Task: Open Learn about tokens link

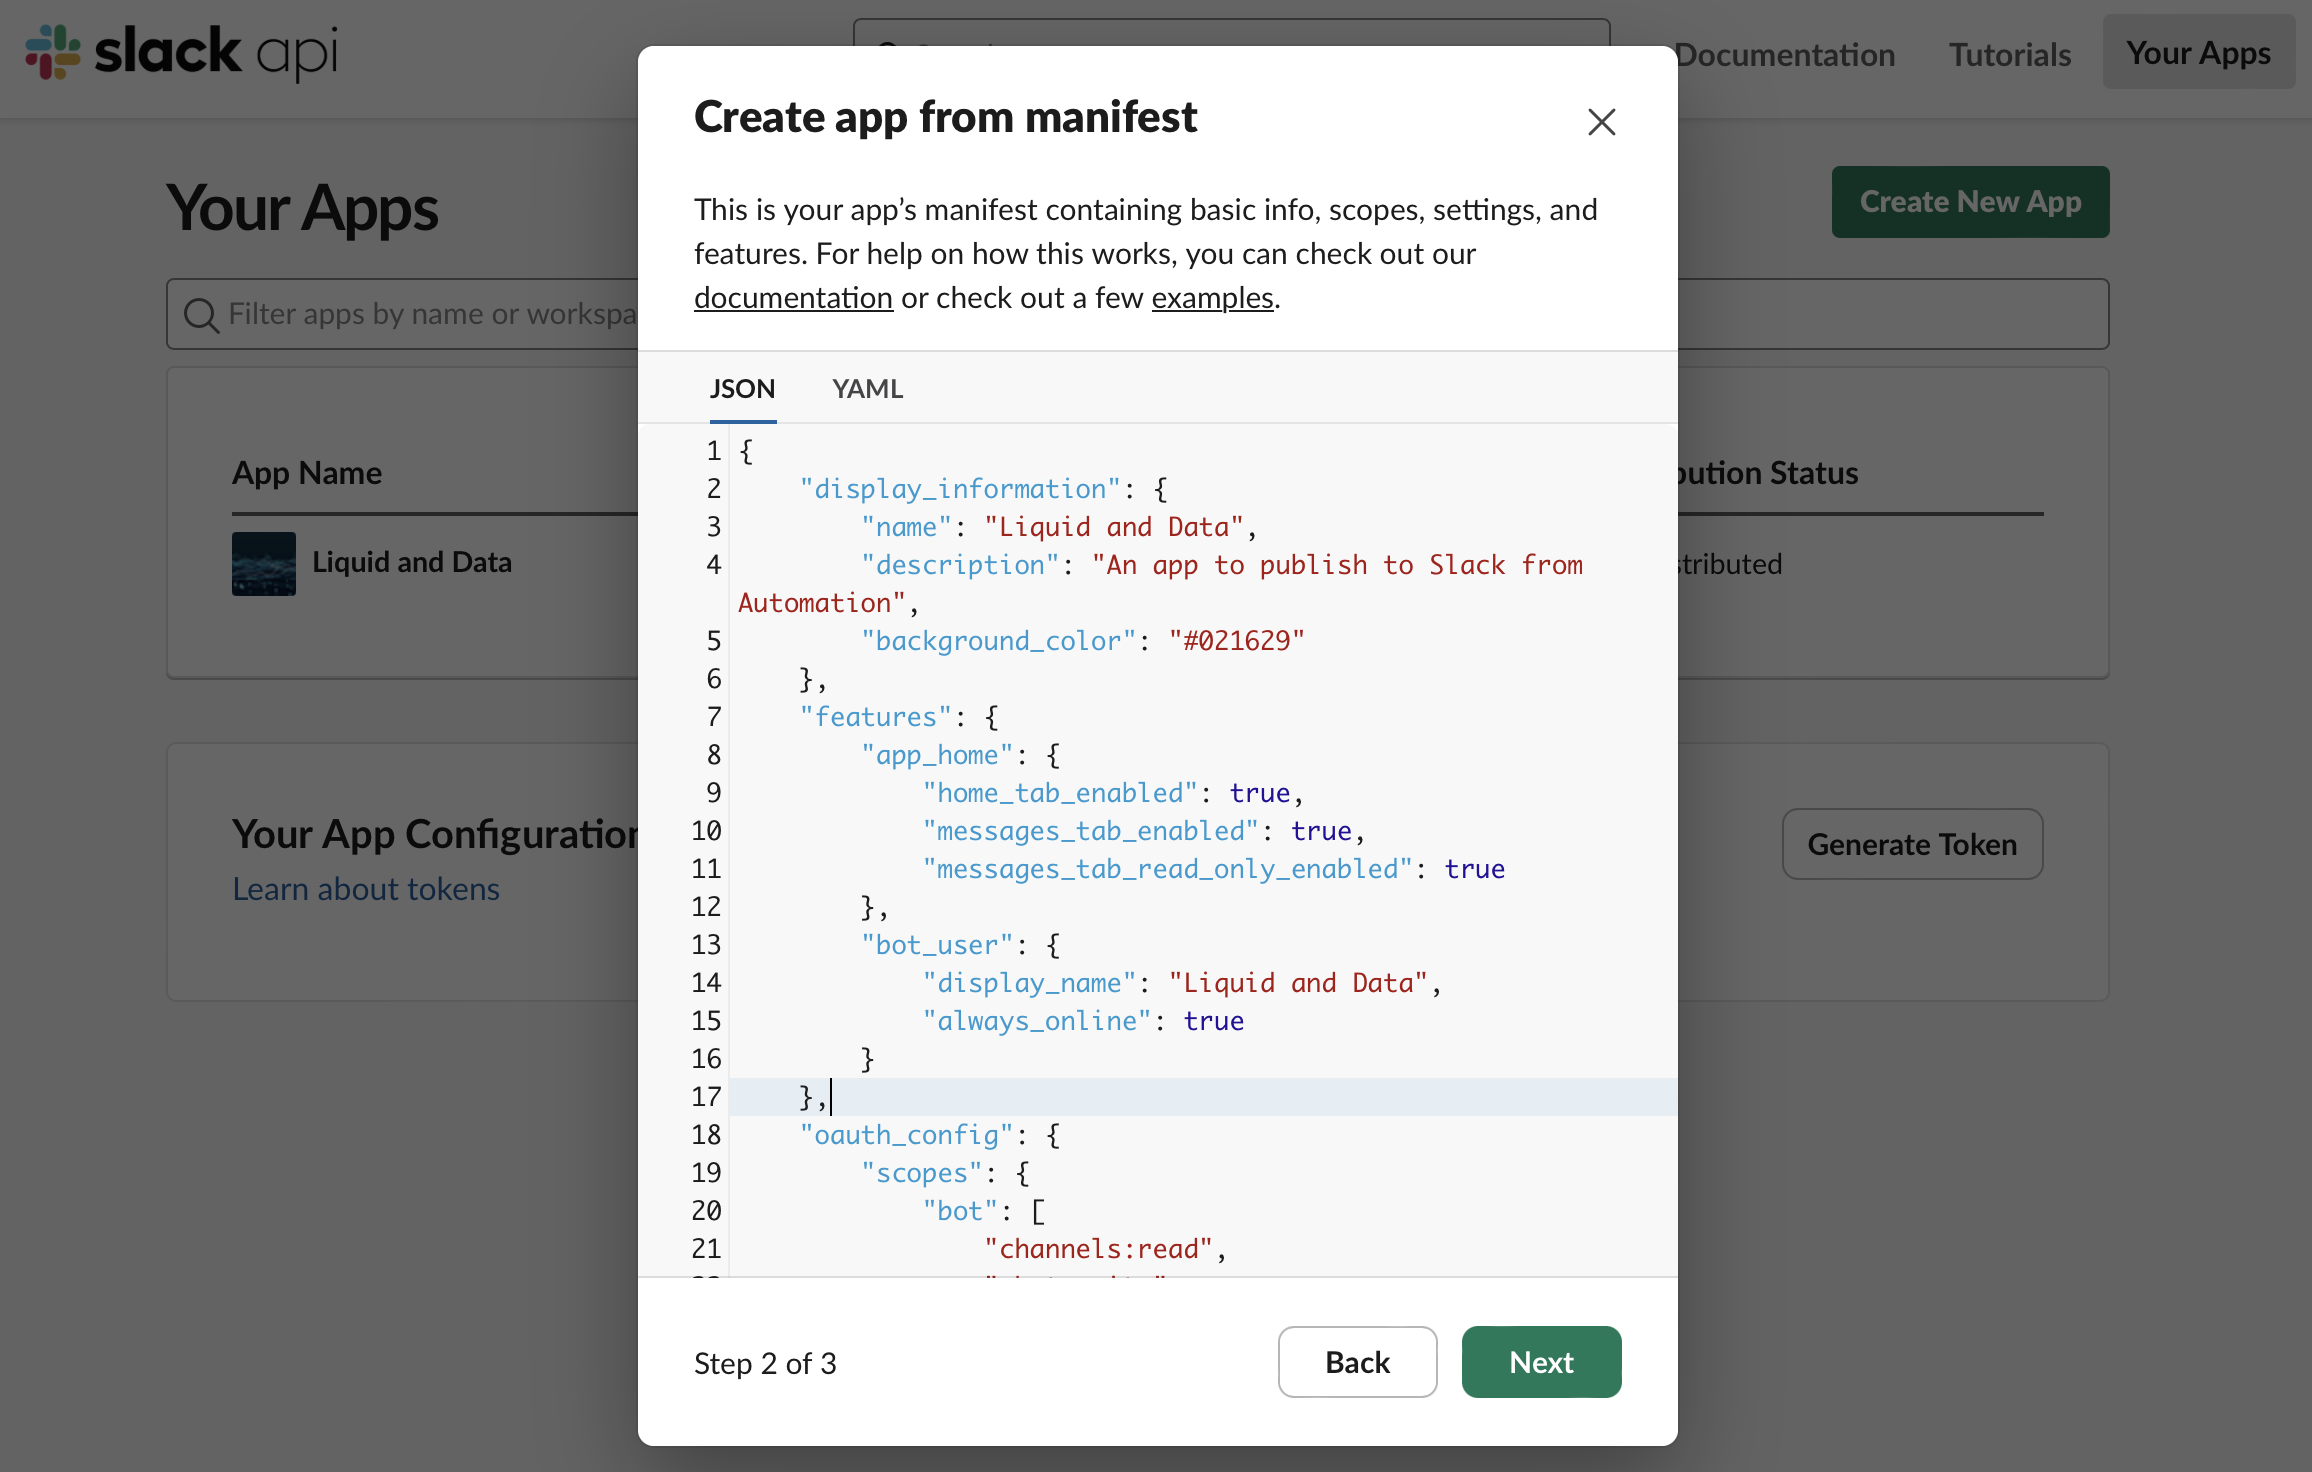Action: pos(366,889)
